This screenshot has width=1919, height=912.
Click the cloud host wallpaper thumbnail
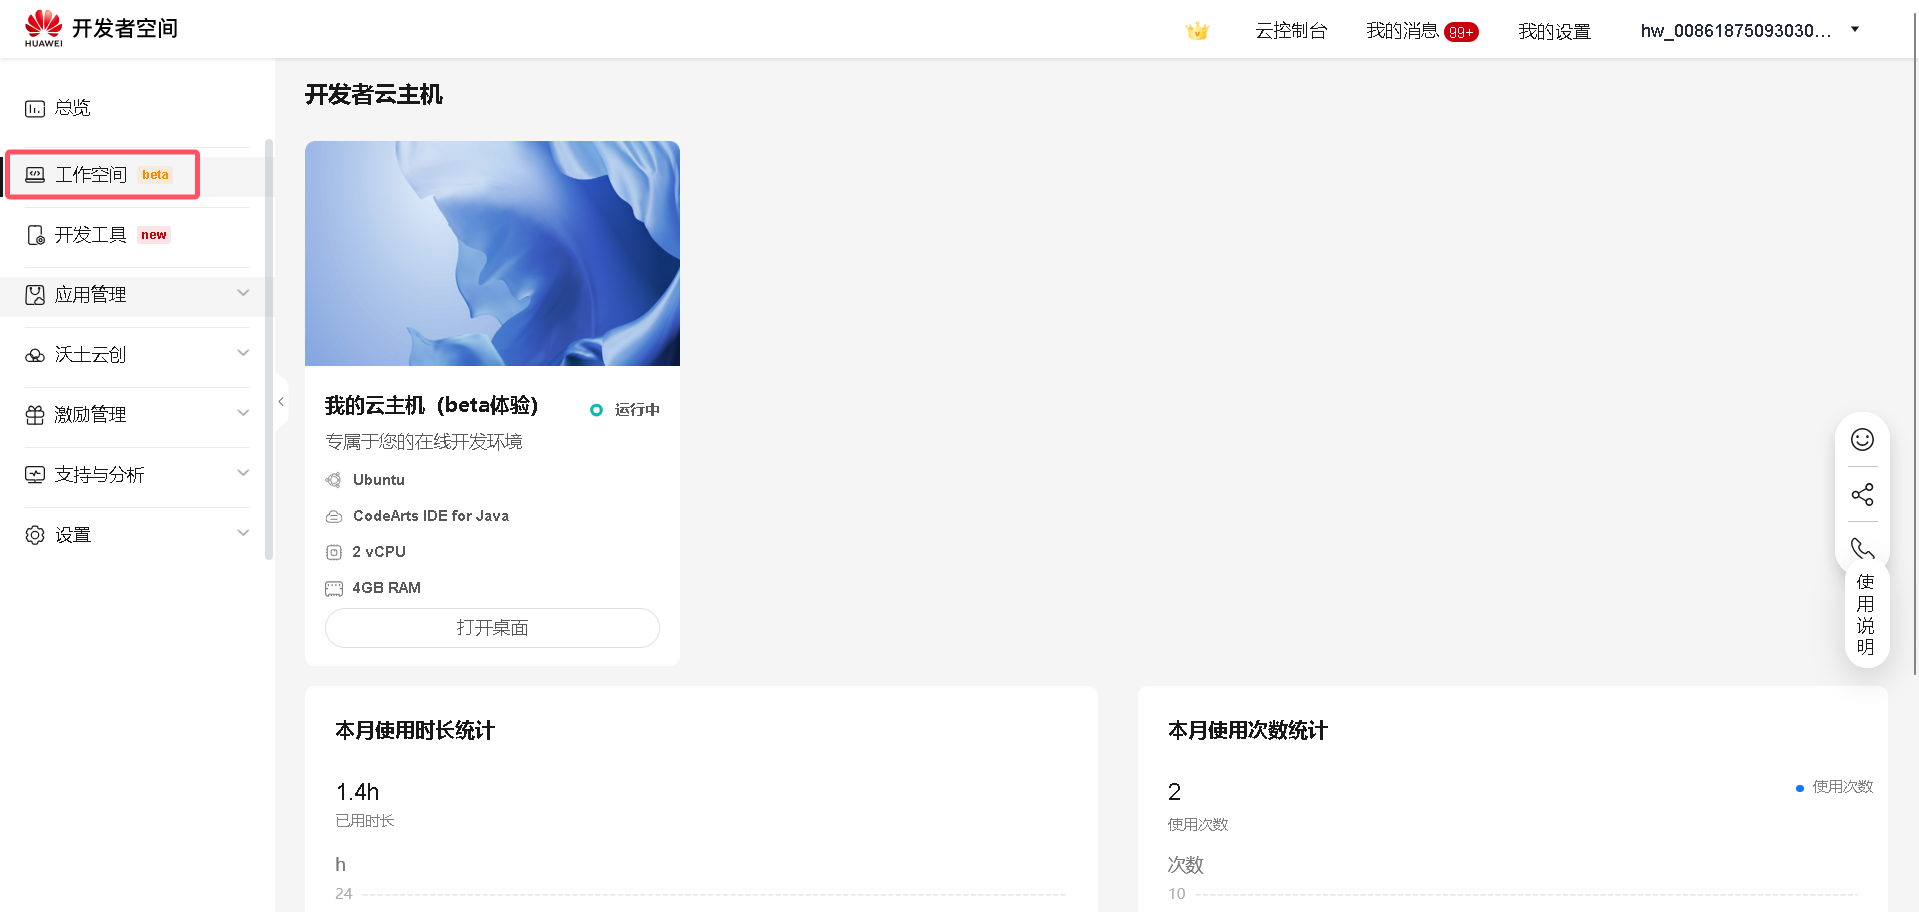(x=491, y=253)
